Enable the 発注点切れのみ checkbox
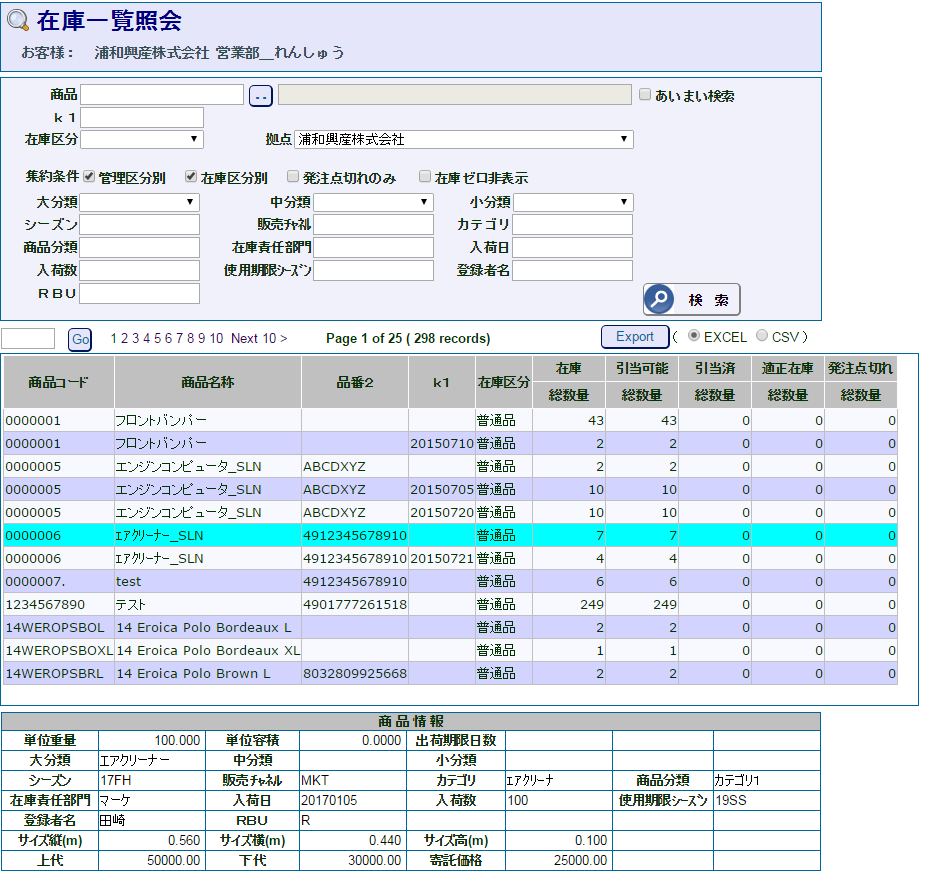The height and width of the screenshot is (885, 927). 293,176
